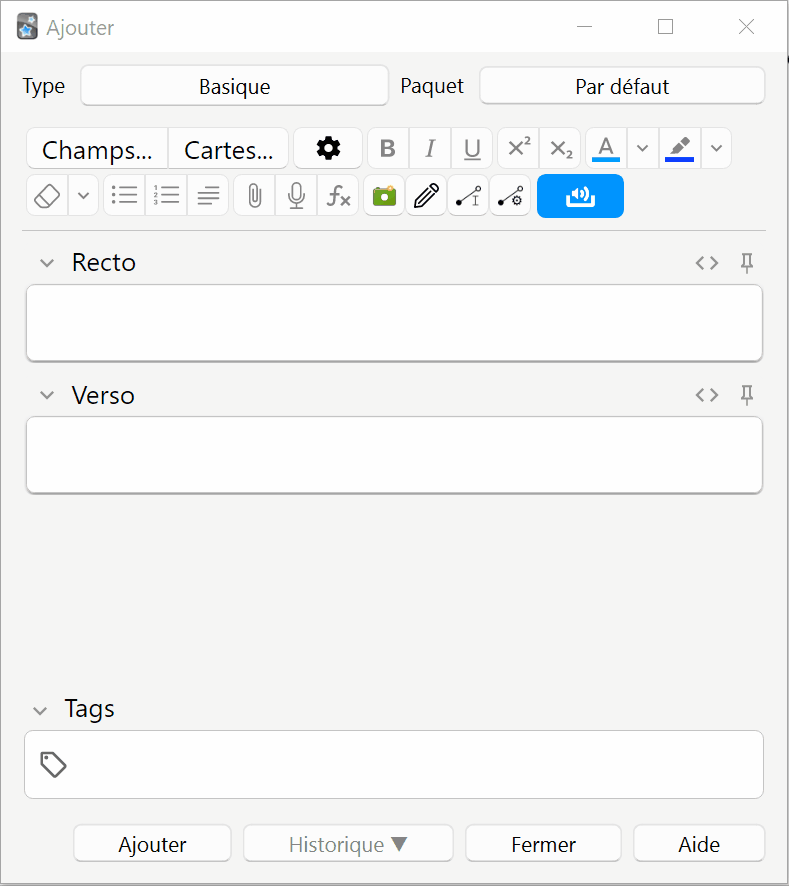Click the connector with gear icon
789x886 pixels.
coord(510,196)
